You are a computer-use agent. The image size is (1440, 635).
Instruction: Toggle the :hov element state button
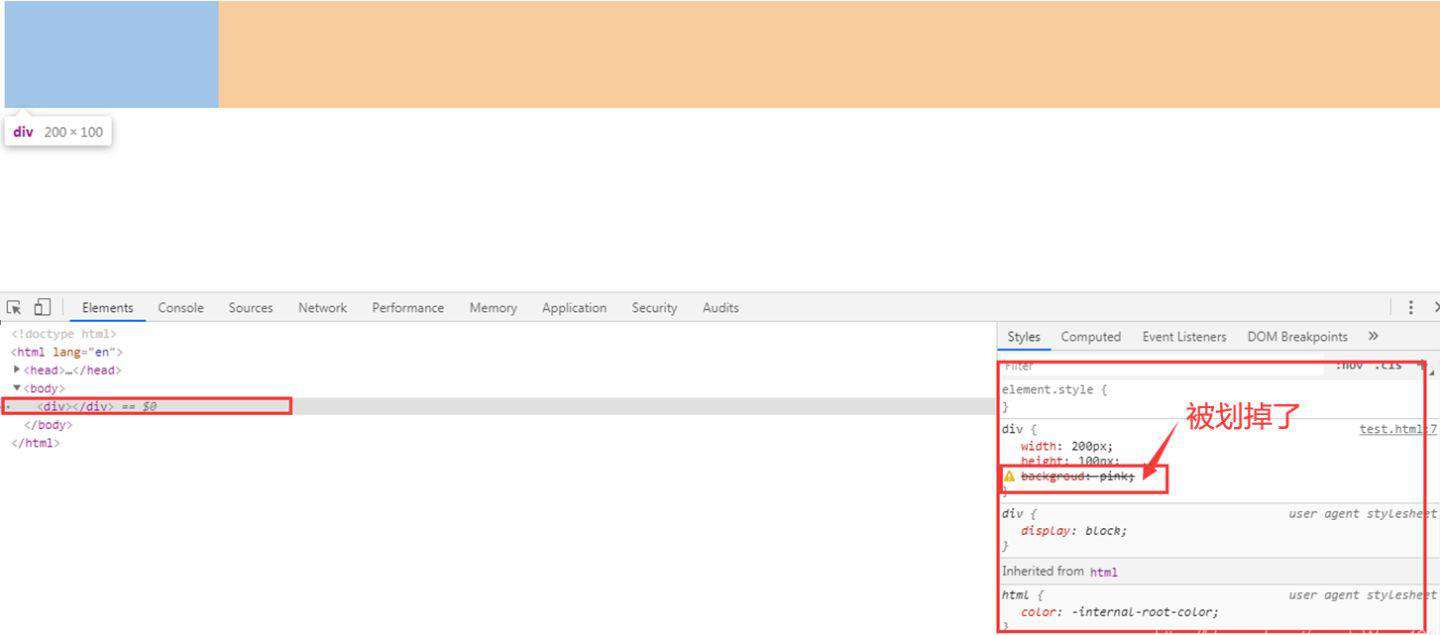1350,366
